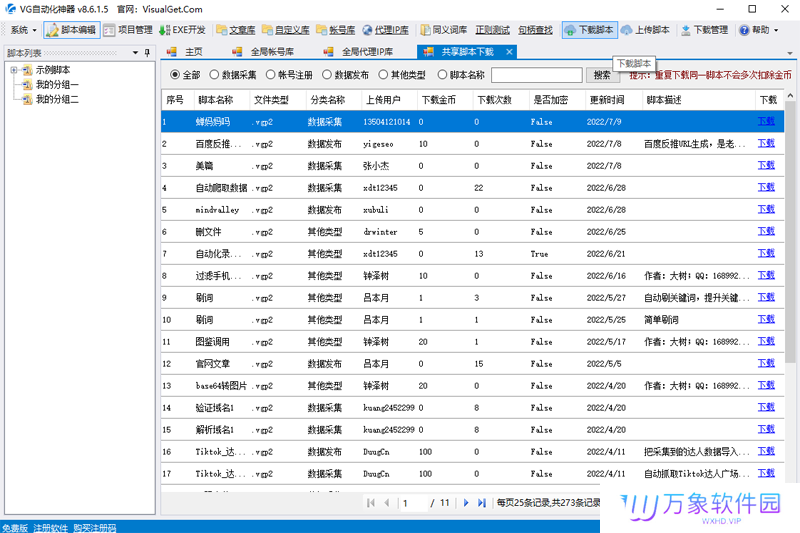Screen dimensions: 800x533
Task: Open the 帮助 help menu
Action: click(x=758, y=30)
